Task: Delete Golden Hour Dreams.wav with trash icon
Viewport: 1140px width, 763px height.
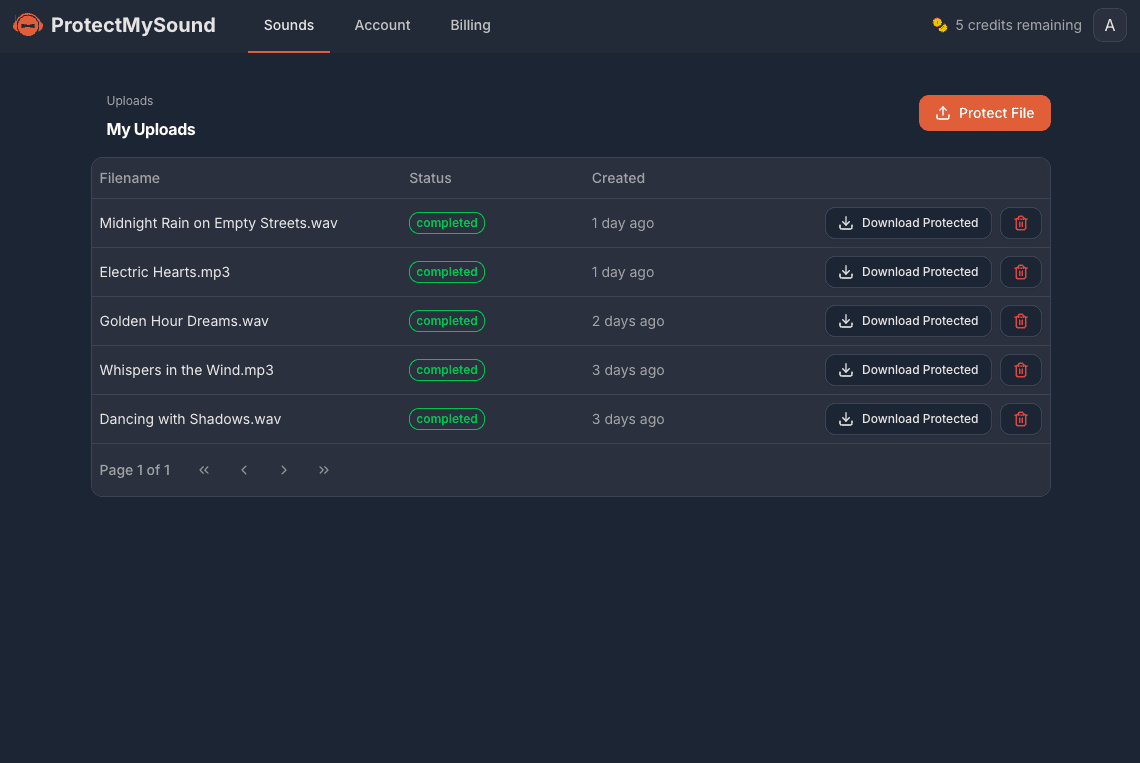Action: (1020, 320)
